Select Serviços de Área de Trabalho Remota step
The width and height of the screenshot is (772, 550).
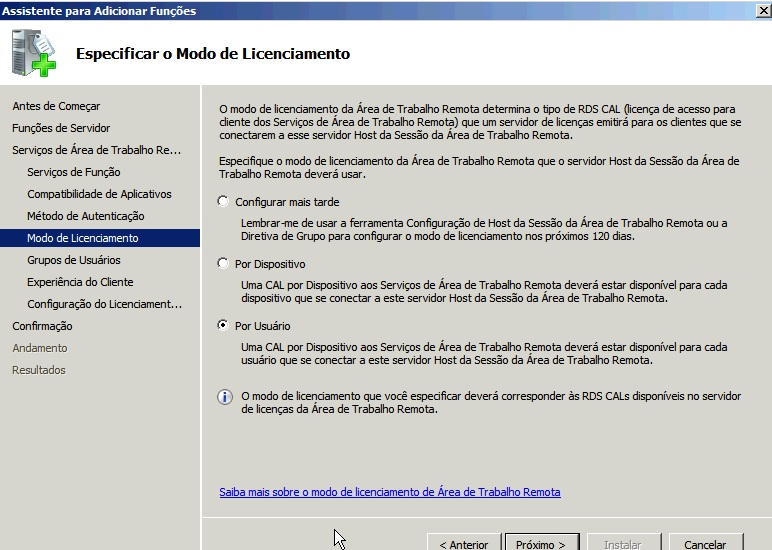pos(96,150)
